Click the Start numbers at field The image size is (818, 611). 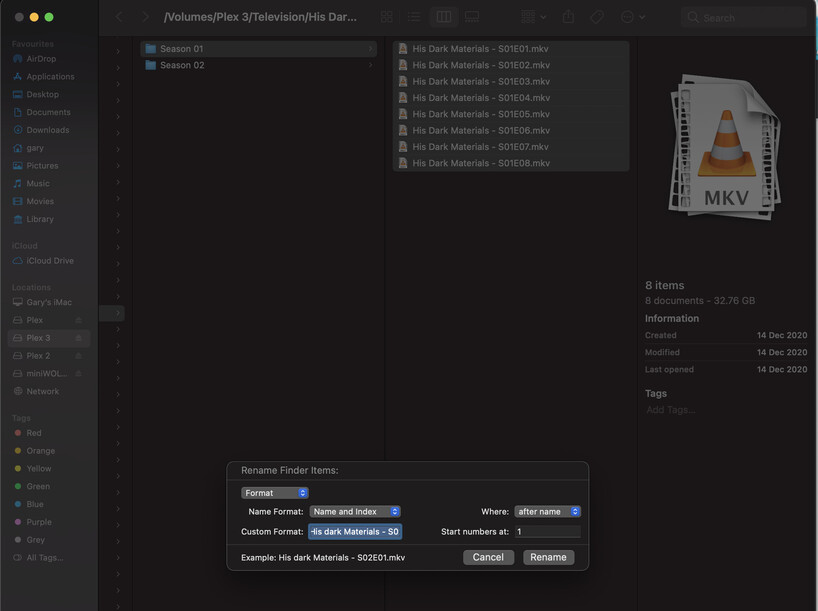pyautogui.click(x=547, y=531)
